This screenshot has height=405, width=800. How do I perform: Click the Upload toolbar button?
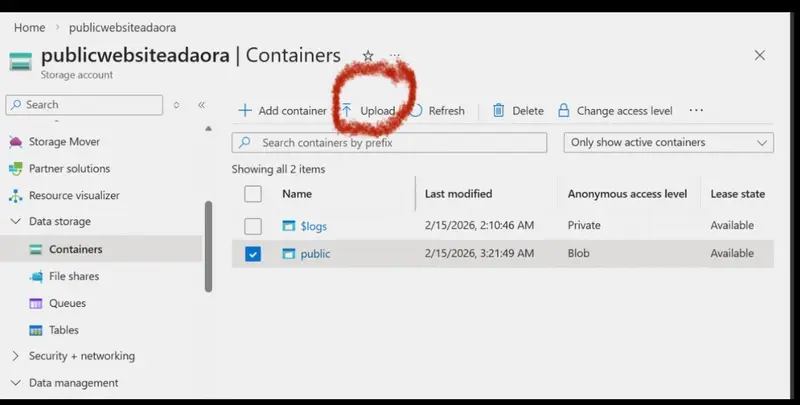tap(368, 111)
